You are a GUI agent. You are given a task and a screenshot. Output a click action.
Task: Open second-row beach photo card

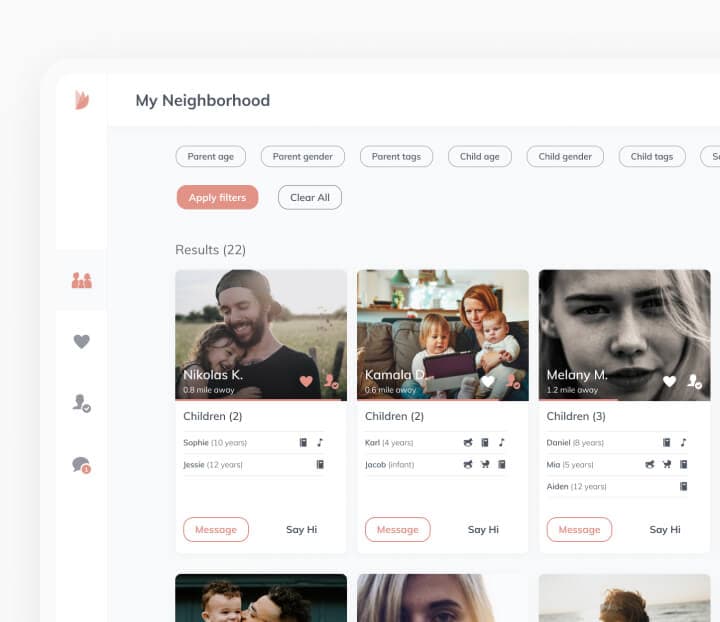[x=624, y=598]
